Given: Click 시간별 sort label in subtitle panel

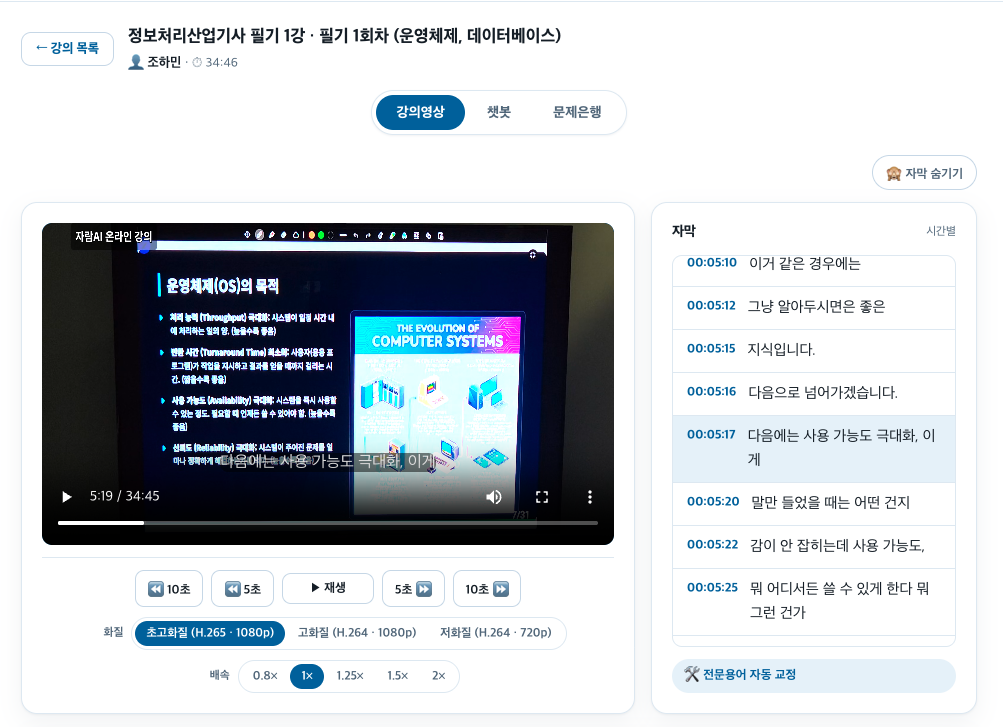Looking at the screenshot, I should click(941, 231).
